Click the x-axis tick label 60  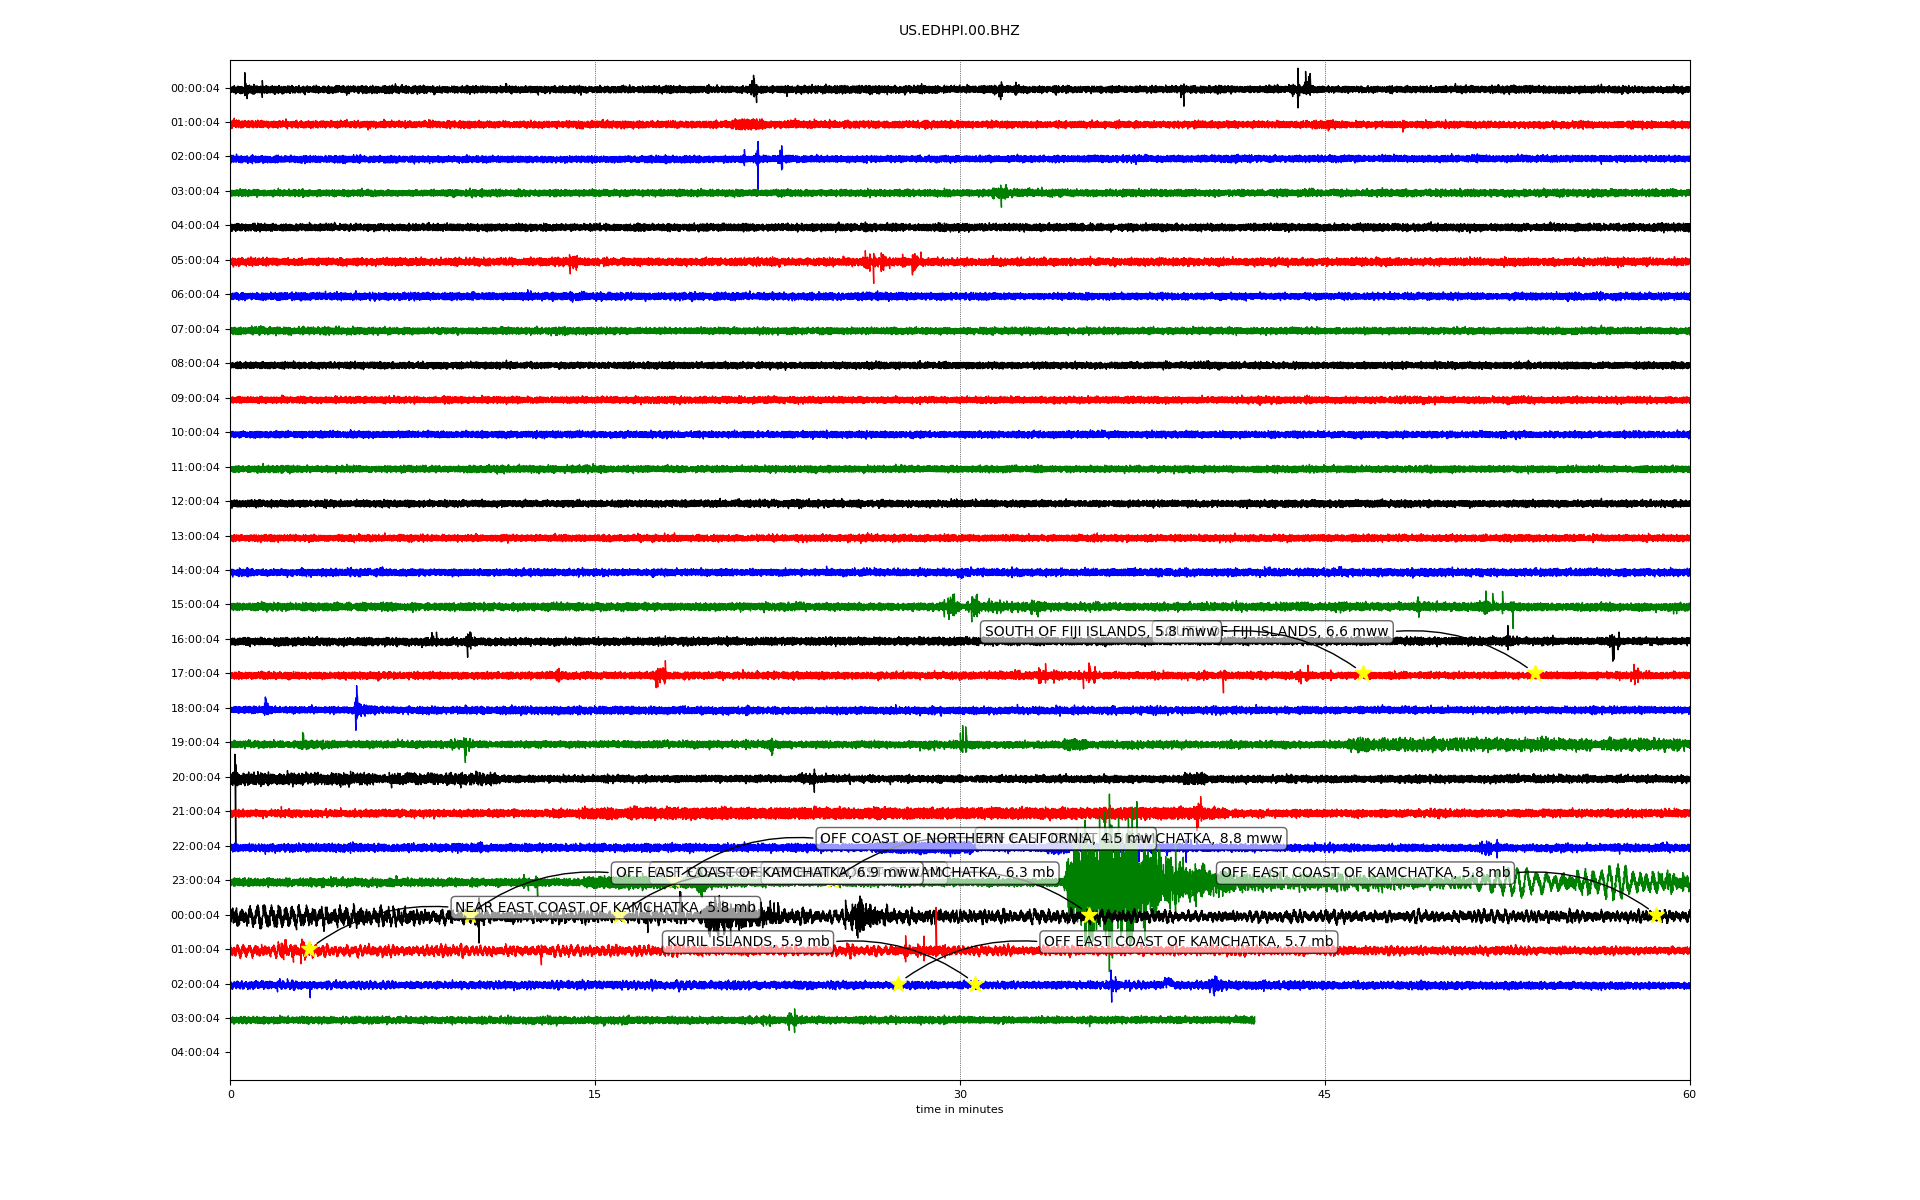(1689, 1094)
